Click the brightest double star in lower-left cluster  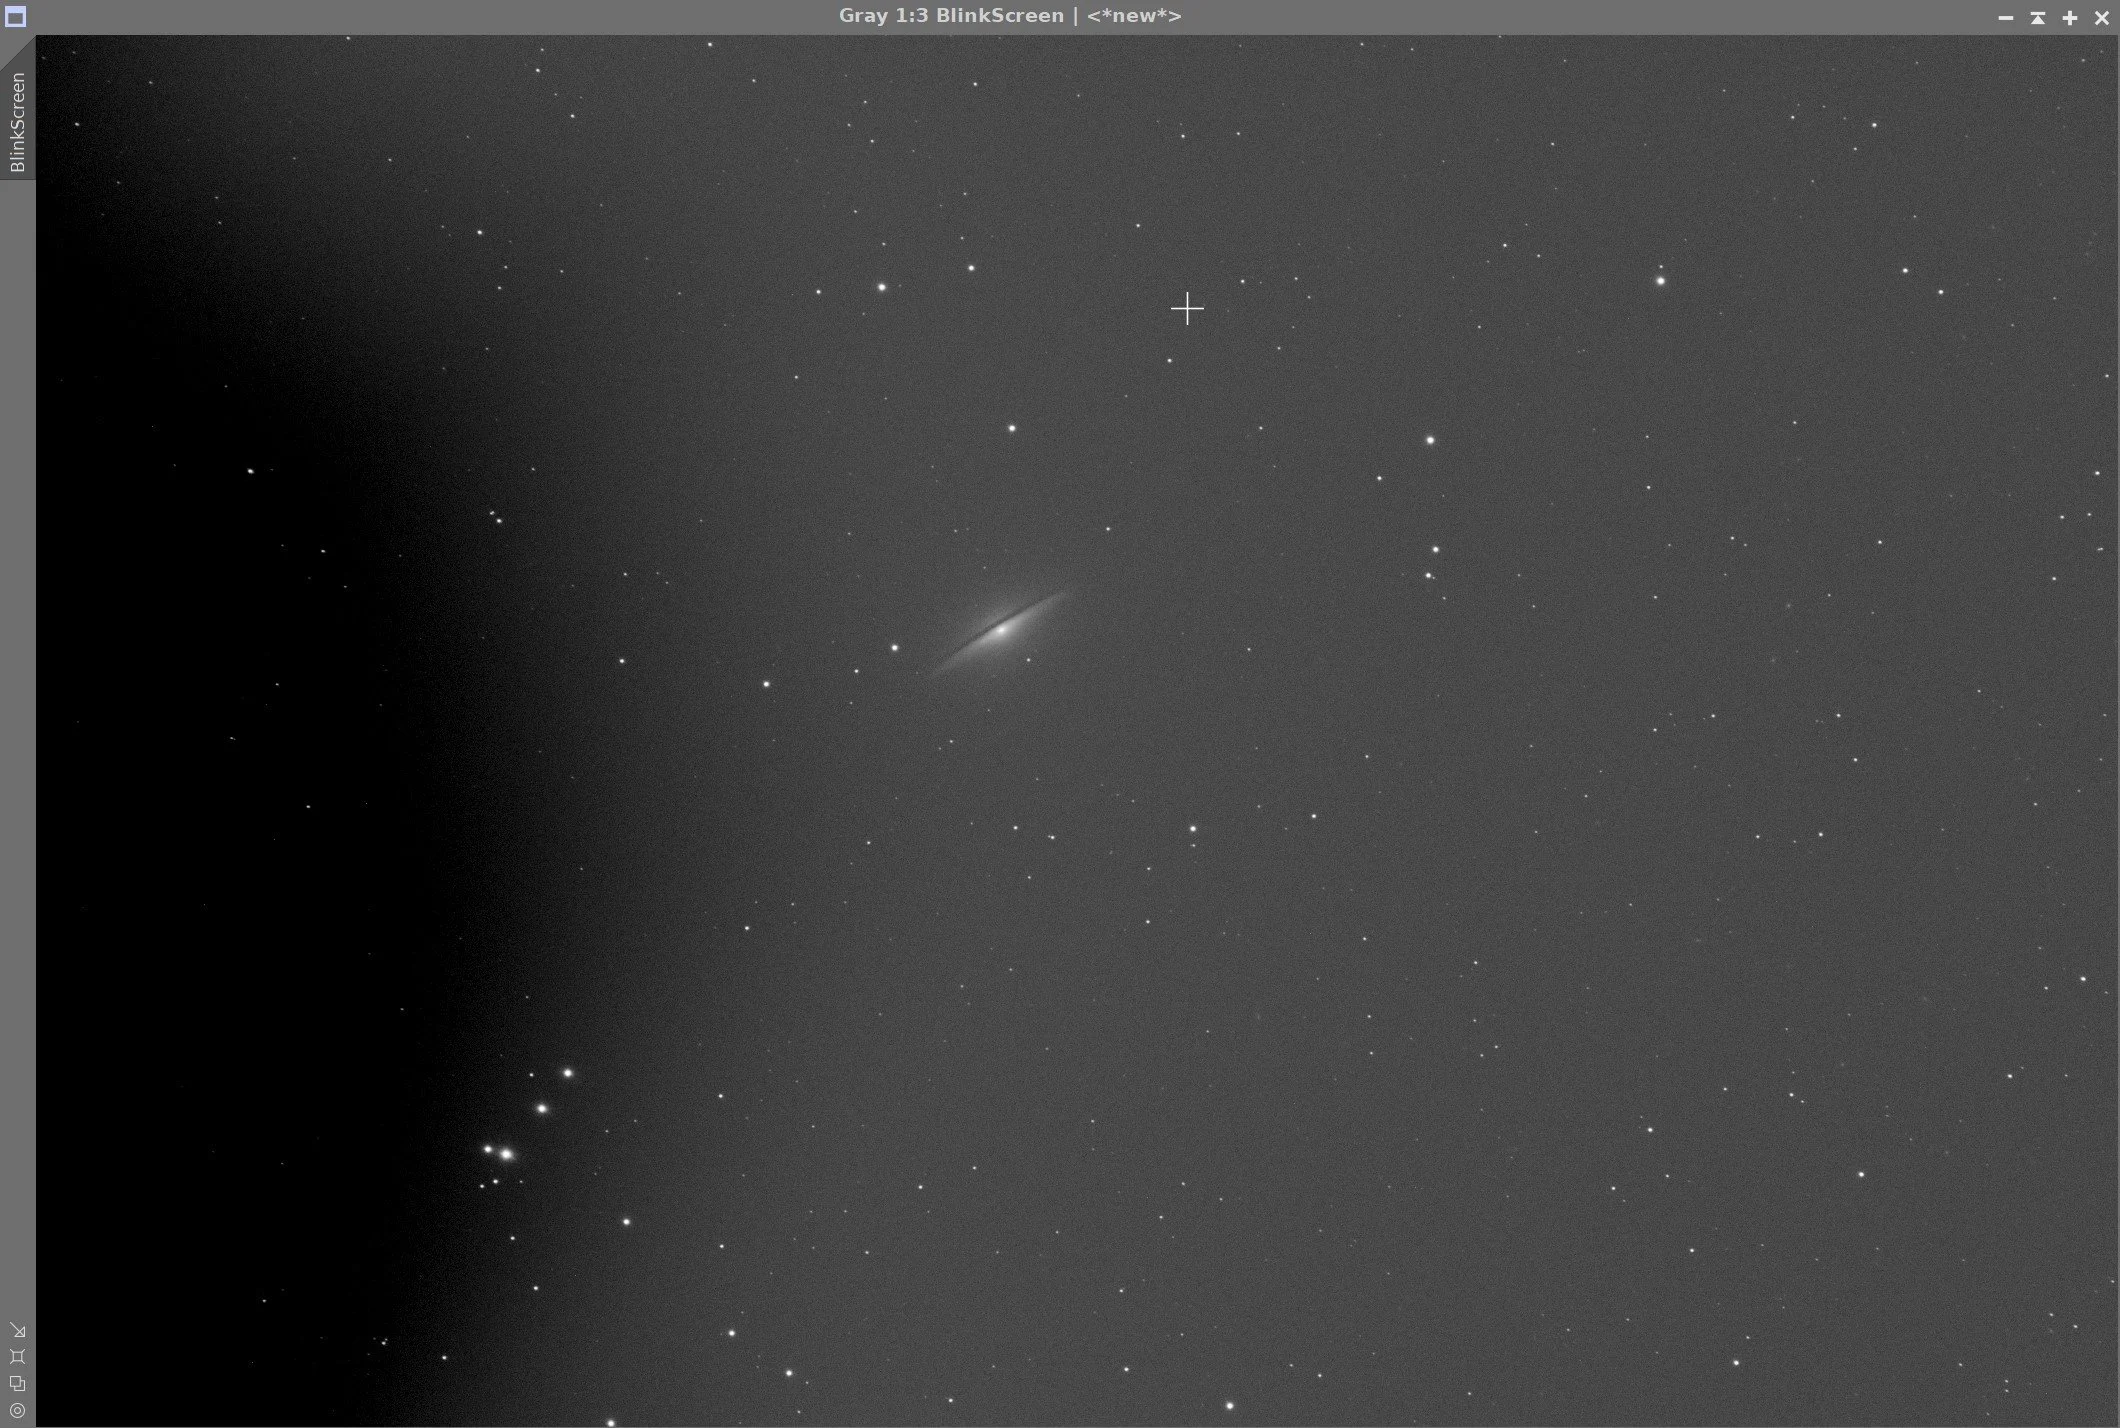coord(507,1154)
